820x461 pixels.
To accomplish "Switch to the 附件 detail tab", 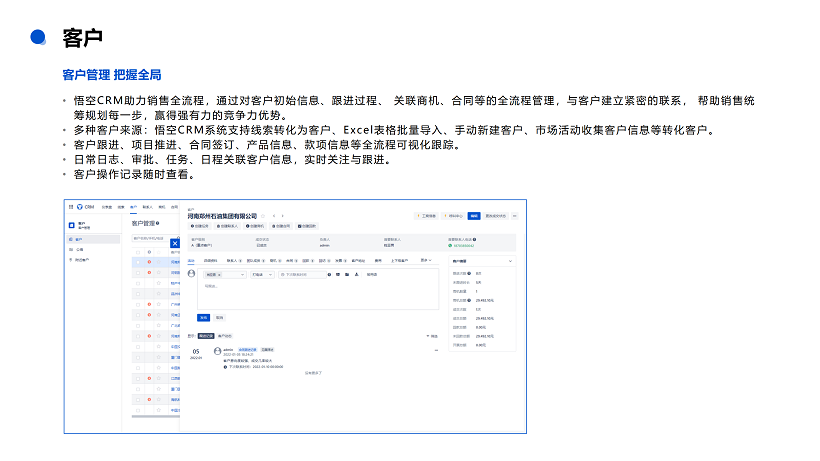I will click(378, 260).
